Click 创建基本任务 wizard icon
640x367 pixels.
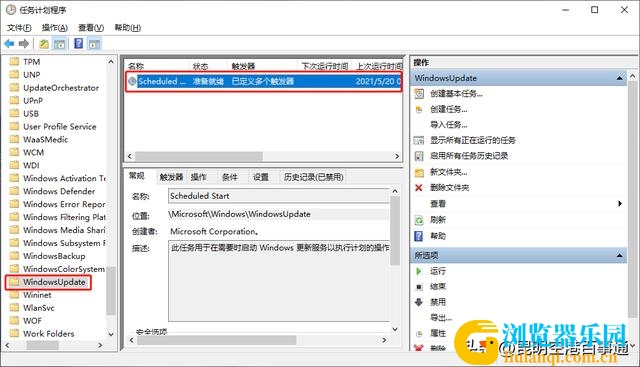(419, 93)
